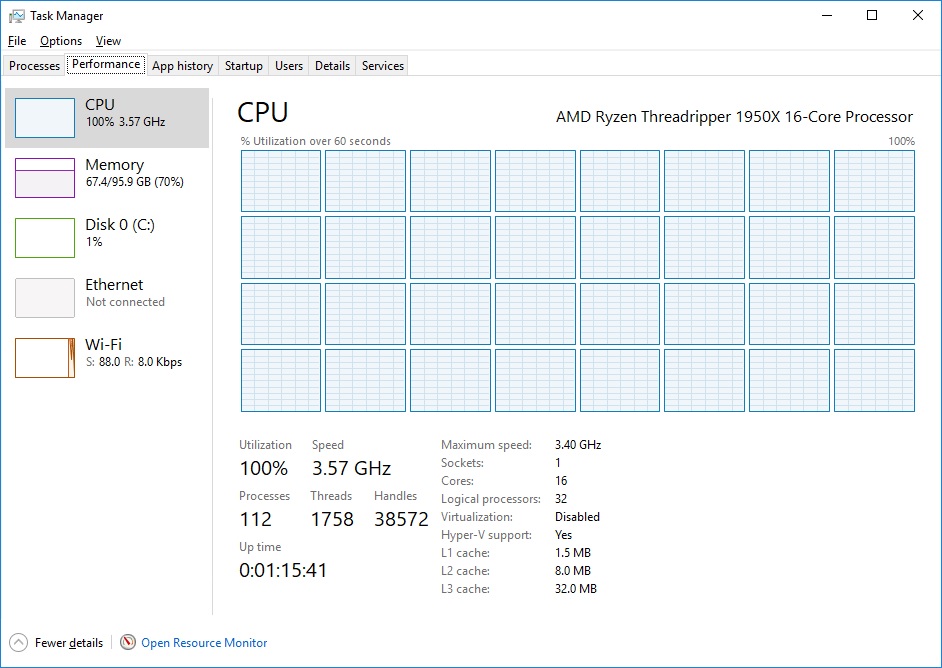This screenshot has height=668, width=942.
Task: Maximize the Task Manager window
Action: 872,15
